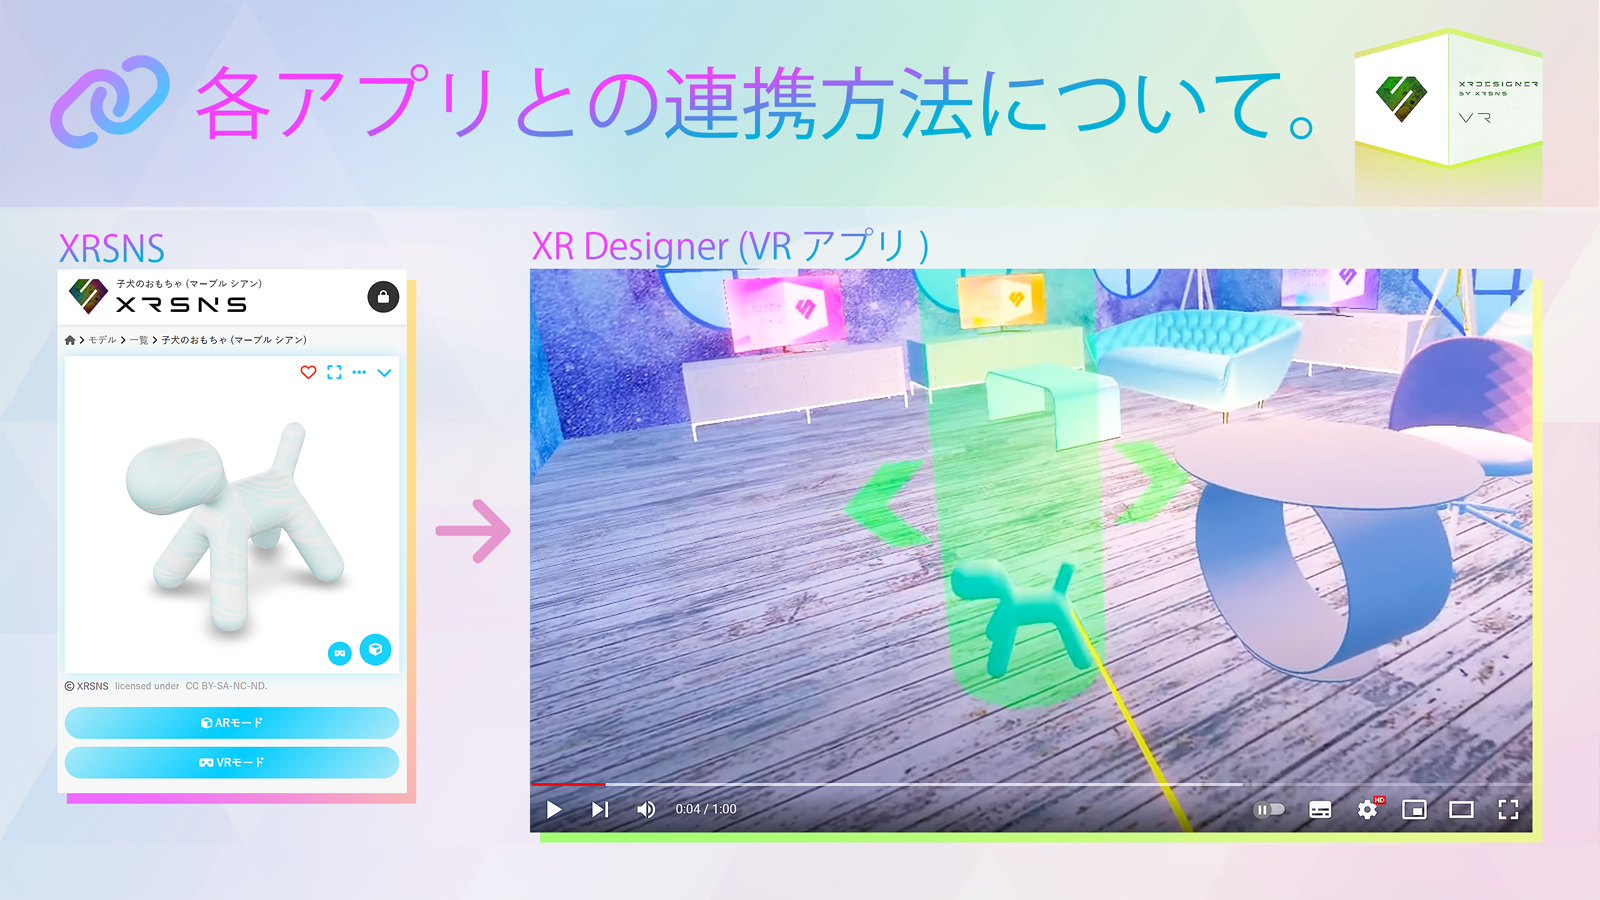Open the モデル breadcrumb link

click(x=103, y=340)
